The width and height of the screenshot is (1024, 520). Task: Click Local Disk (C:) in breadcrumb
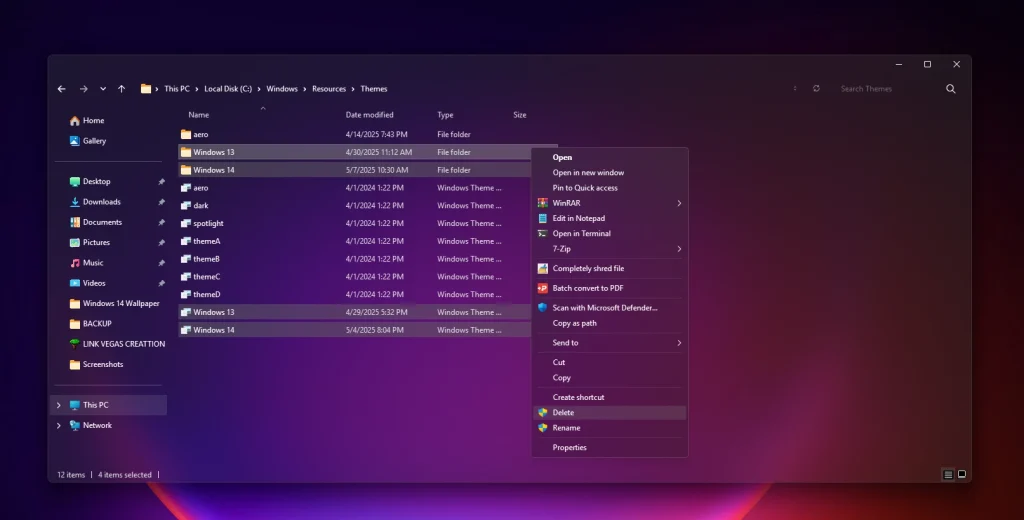pos(228,89)
